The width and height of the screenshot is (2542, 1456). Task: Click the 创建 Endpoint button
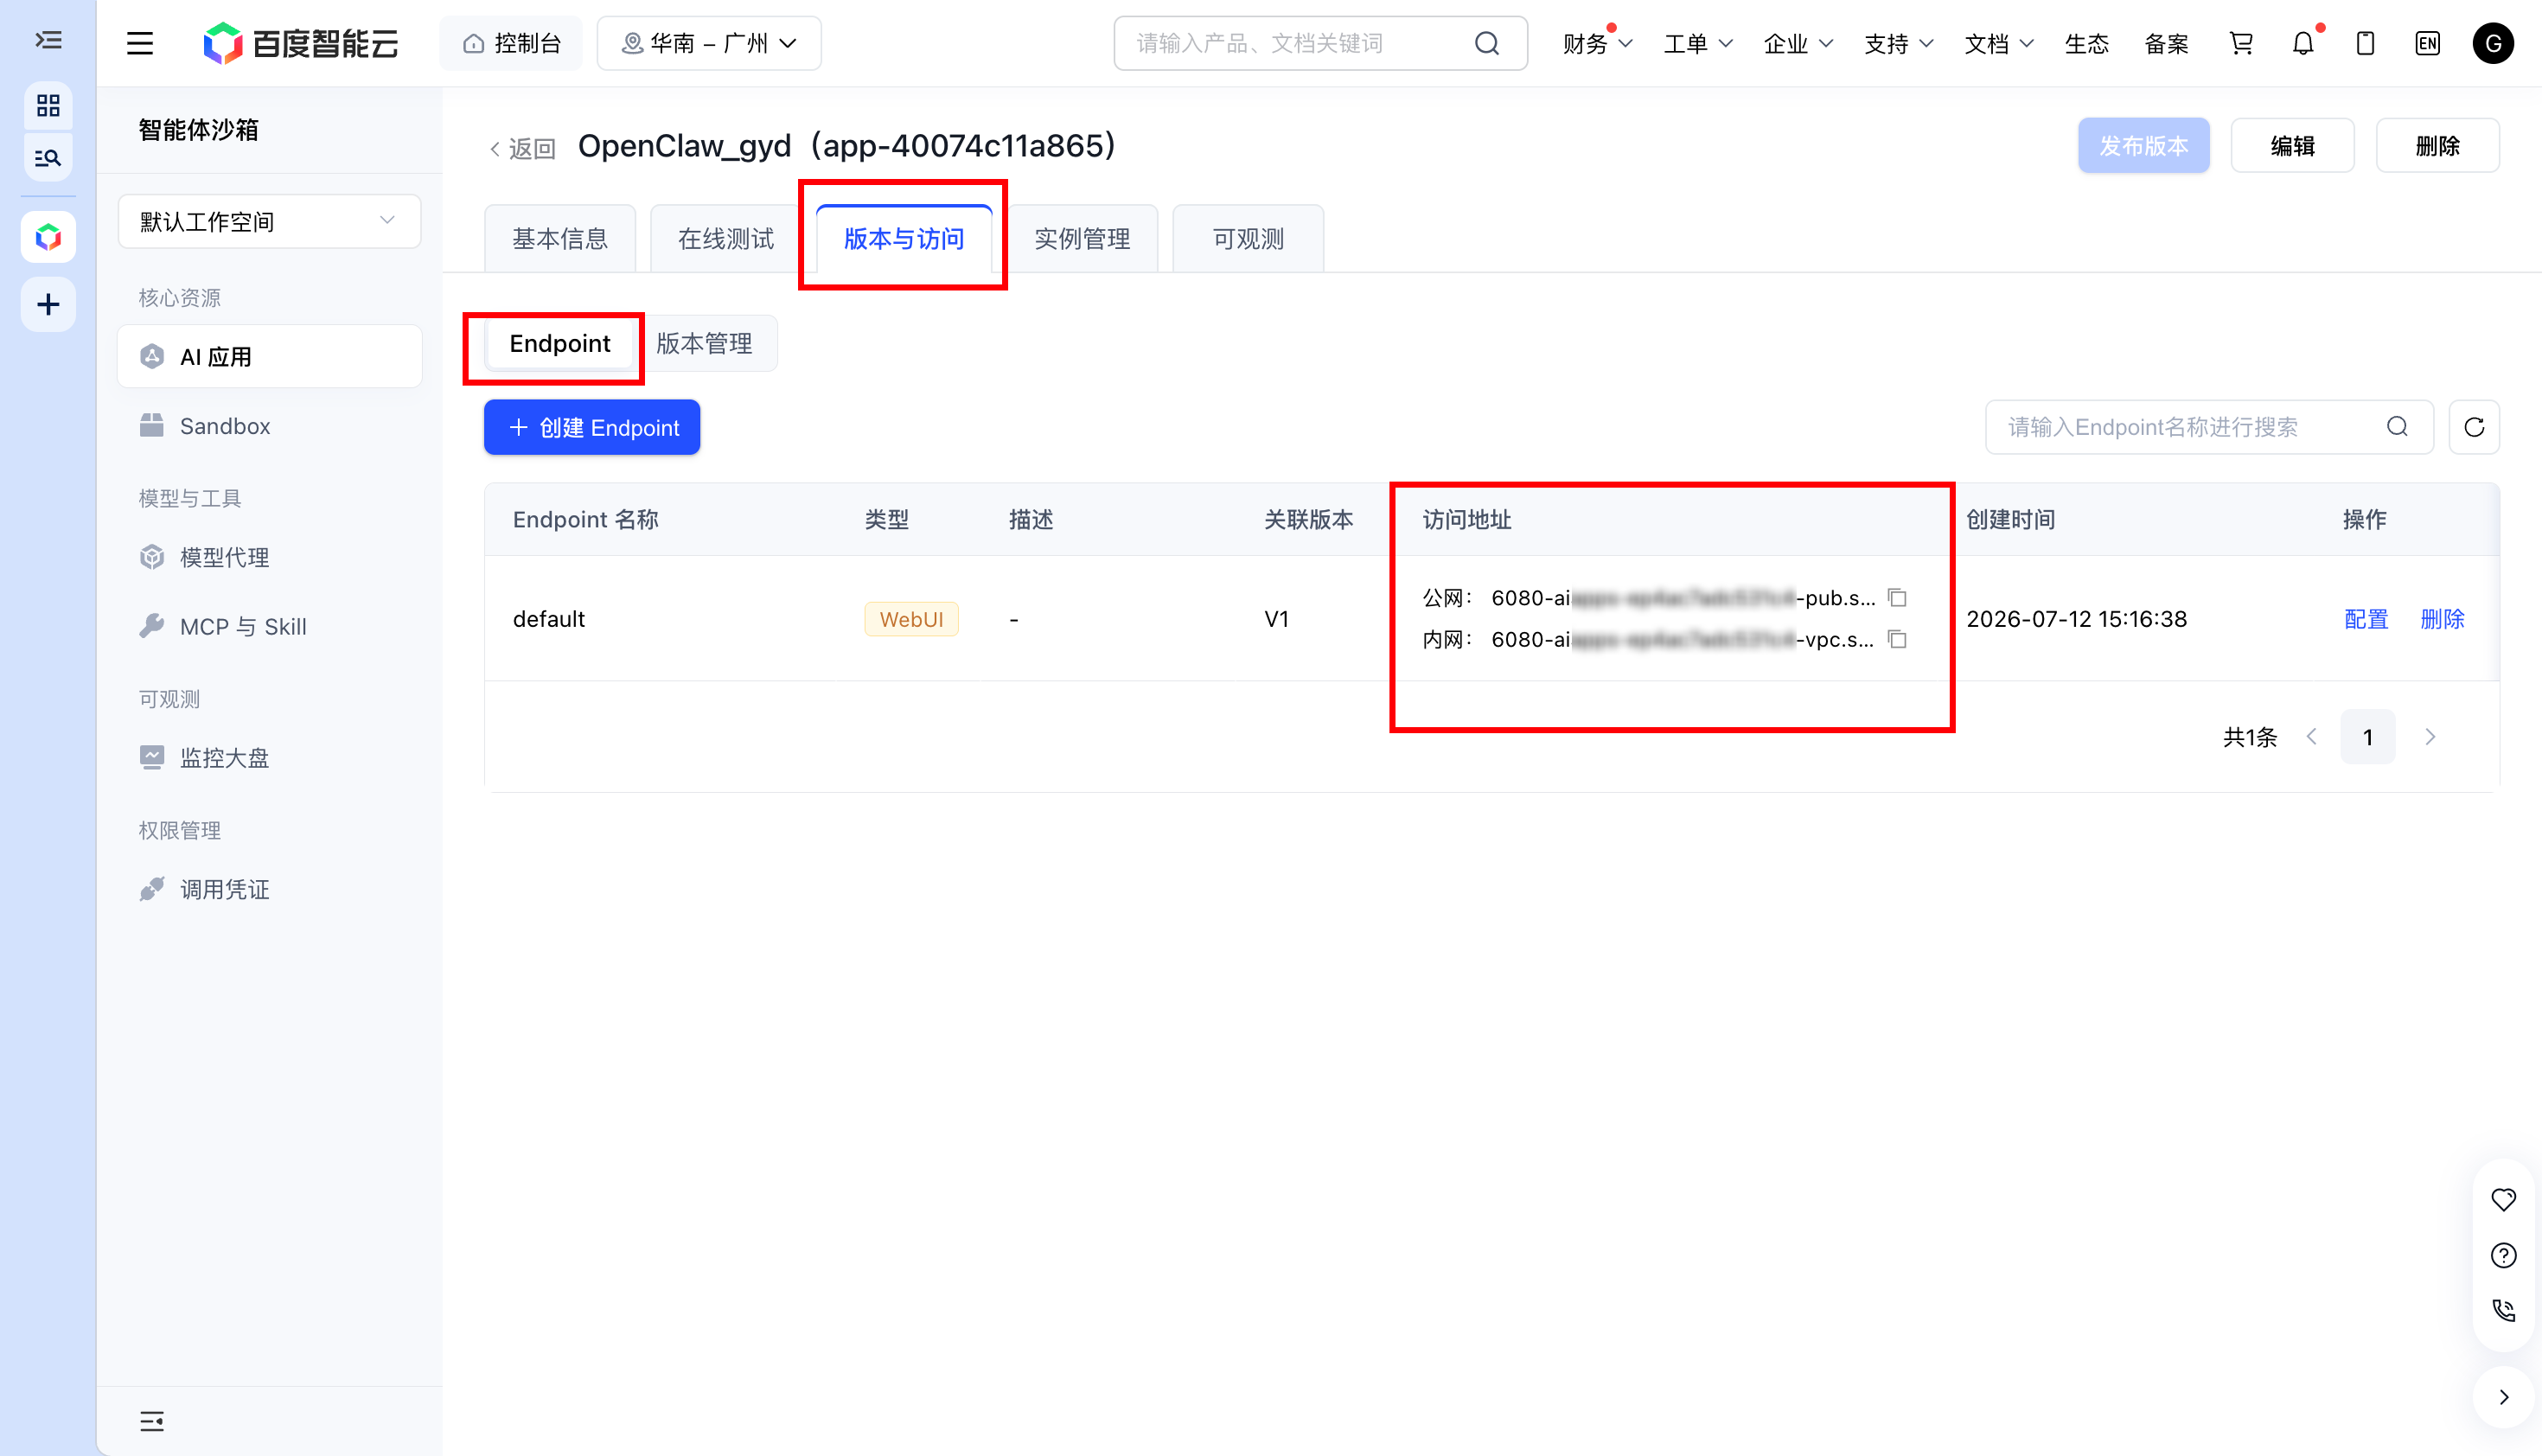592,427
